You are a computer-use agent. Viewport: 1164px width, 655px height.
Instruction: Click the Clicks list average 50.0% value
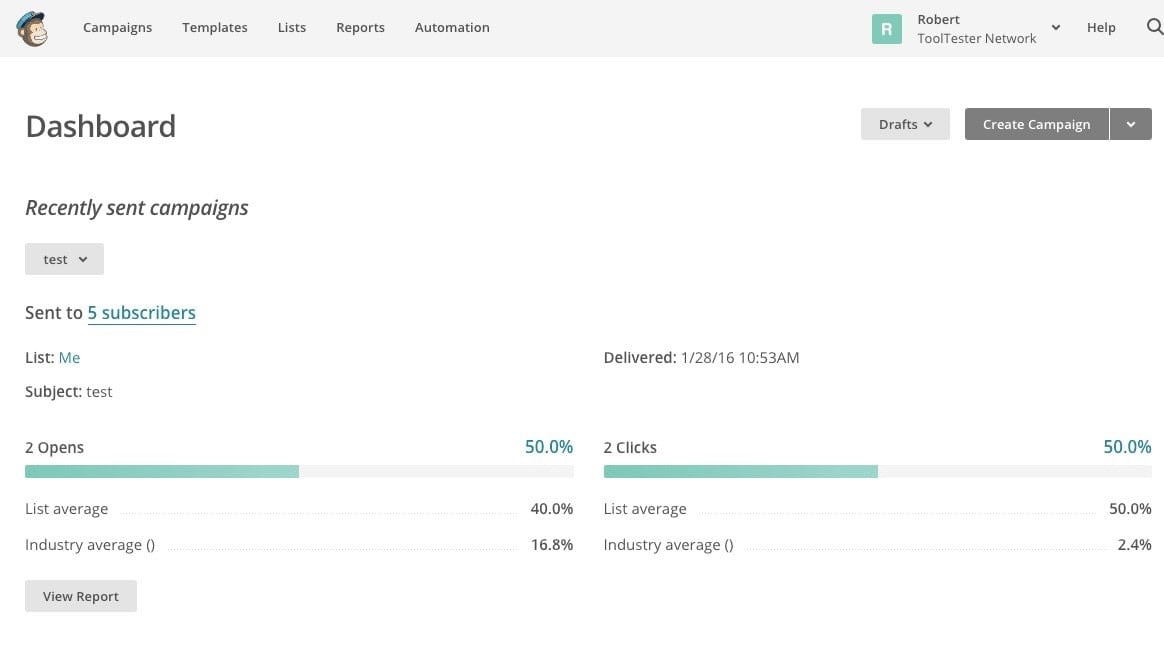click(1130, 509)
